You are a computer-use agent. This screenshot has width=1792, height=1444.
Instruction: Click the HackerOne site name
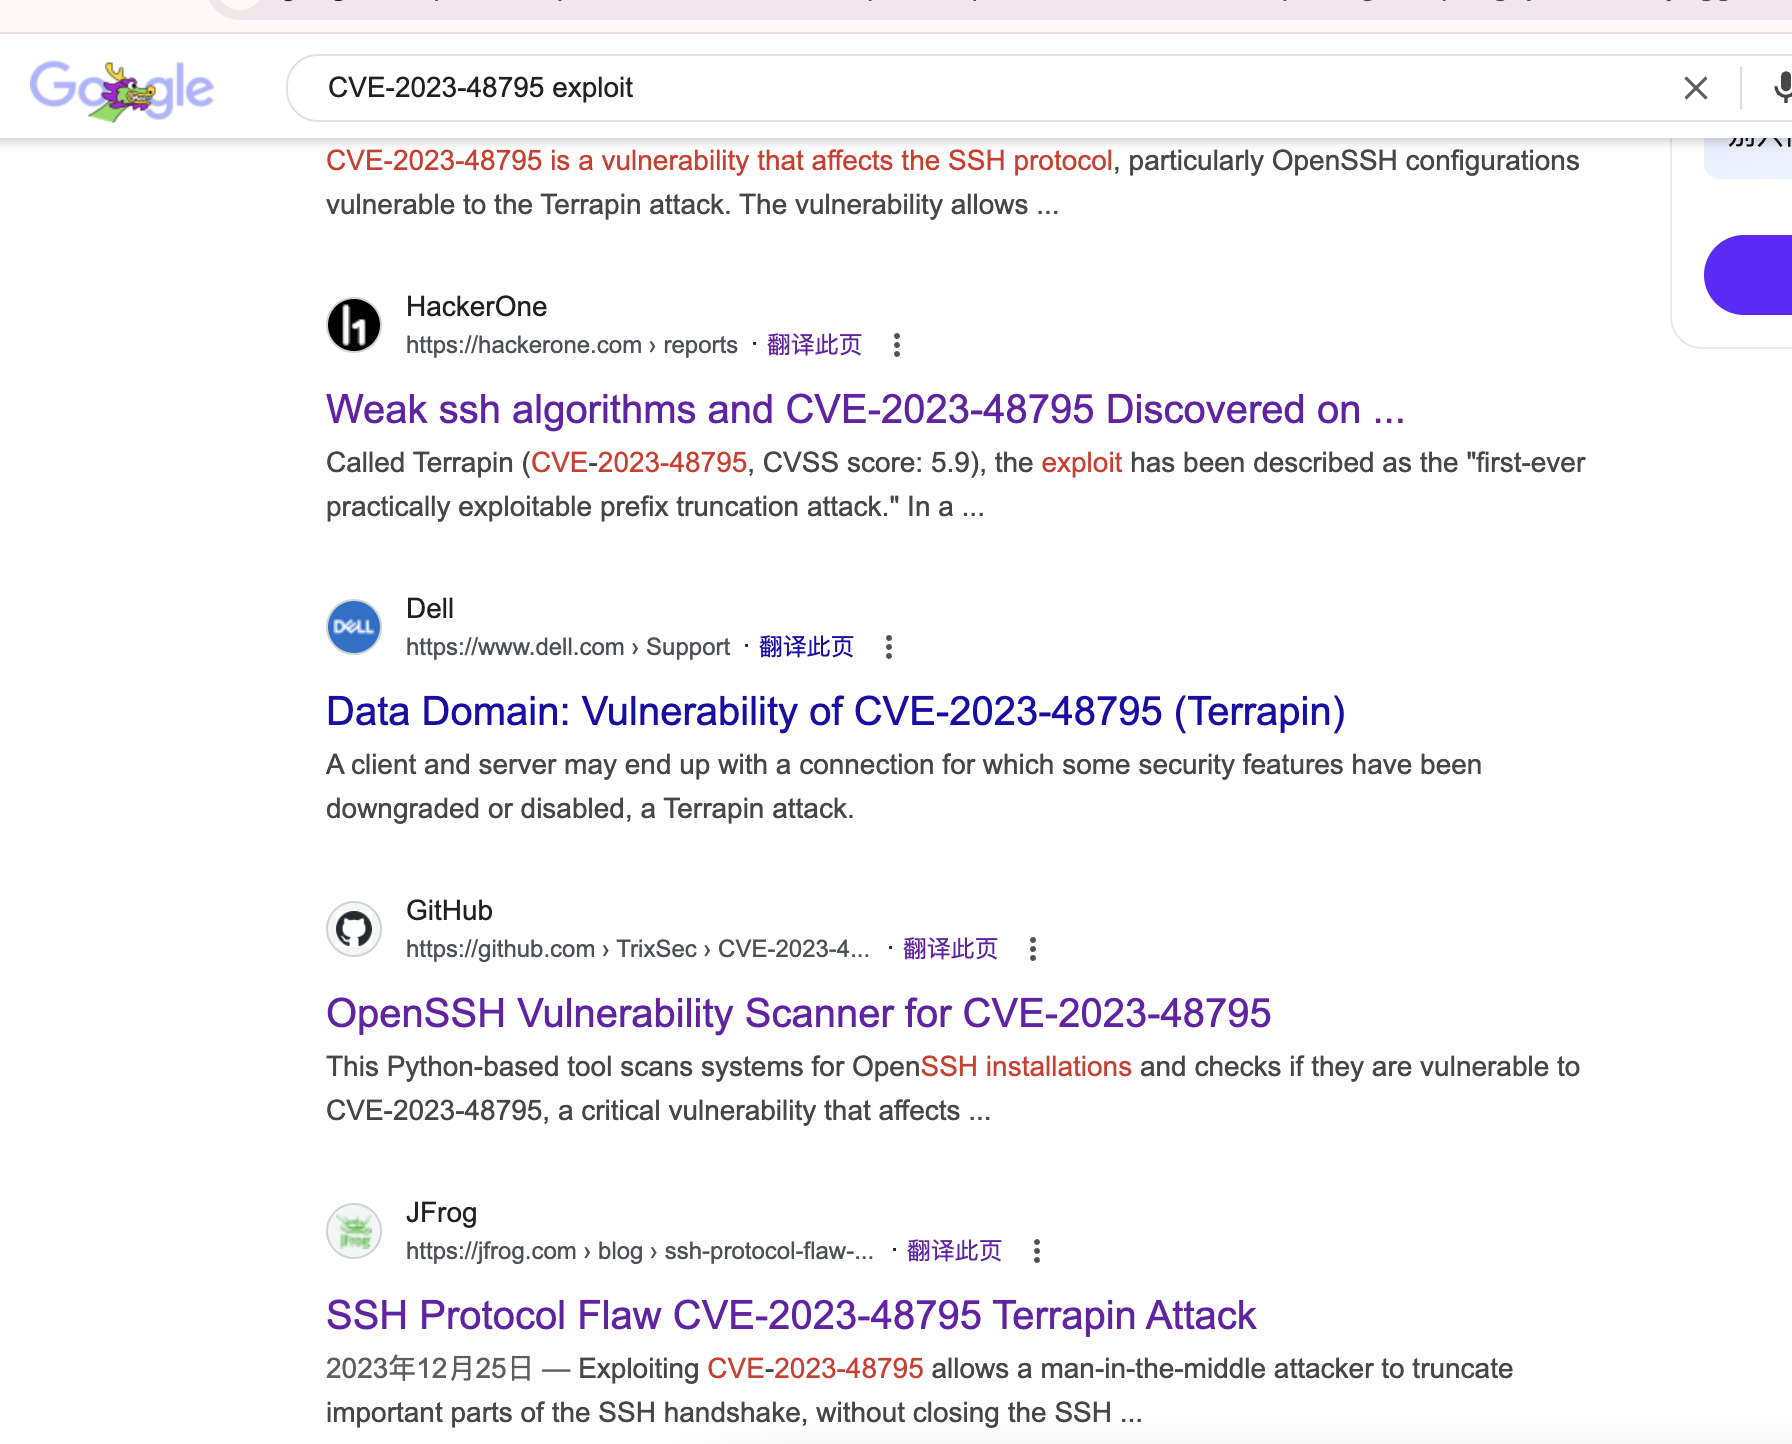click(x=476, y=307)
